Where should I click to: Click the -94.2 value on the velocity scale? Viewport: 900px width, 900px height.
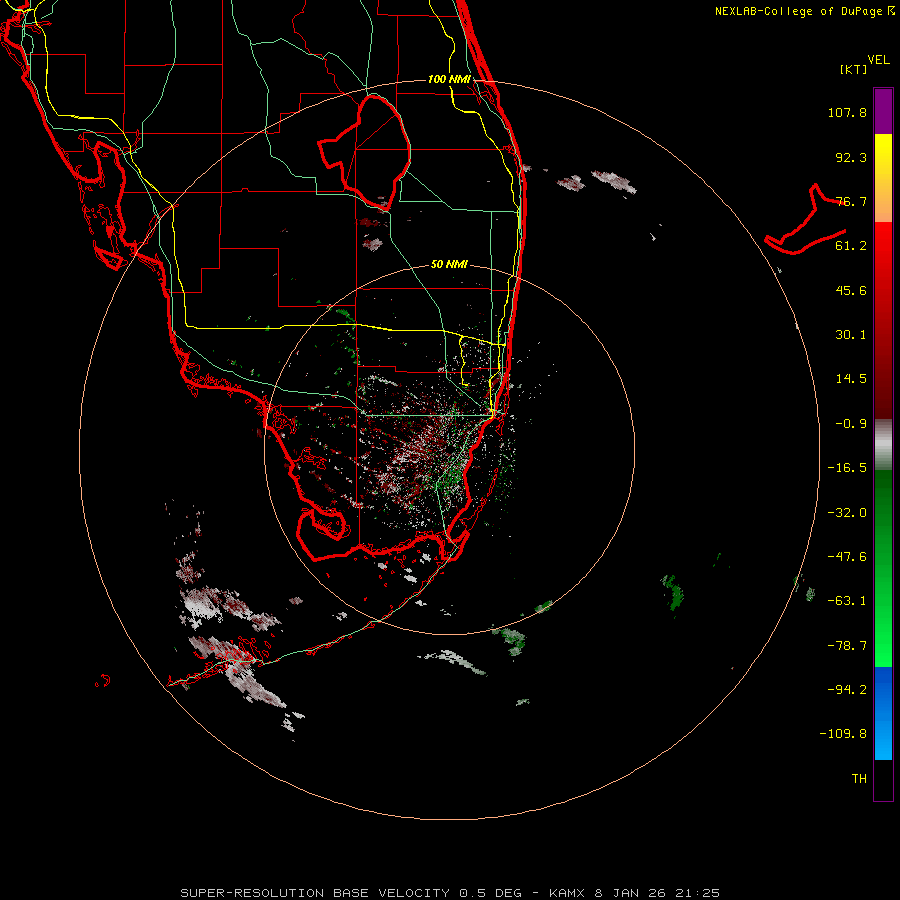click(x=847, y=690)
